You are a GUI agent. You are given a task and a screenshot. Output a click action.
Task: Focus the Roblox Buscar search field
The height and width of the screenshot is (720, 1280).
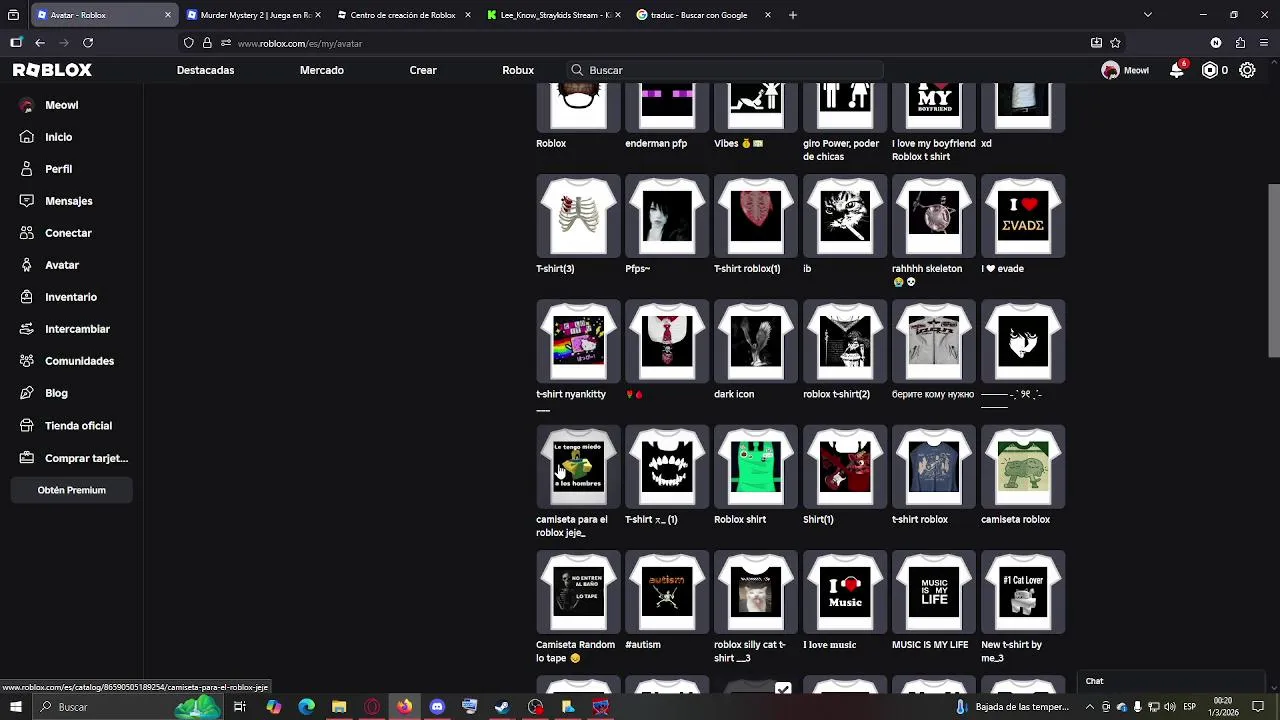pos(724,70)
